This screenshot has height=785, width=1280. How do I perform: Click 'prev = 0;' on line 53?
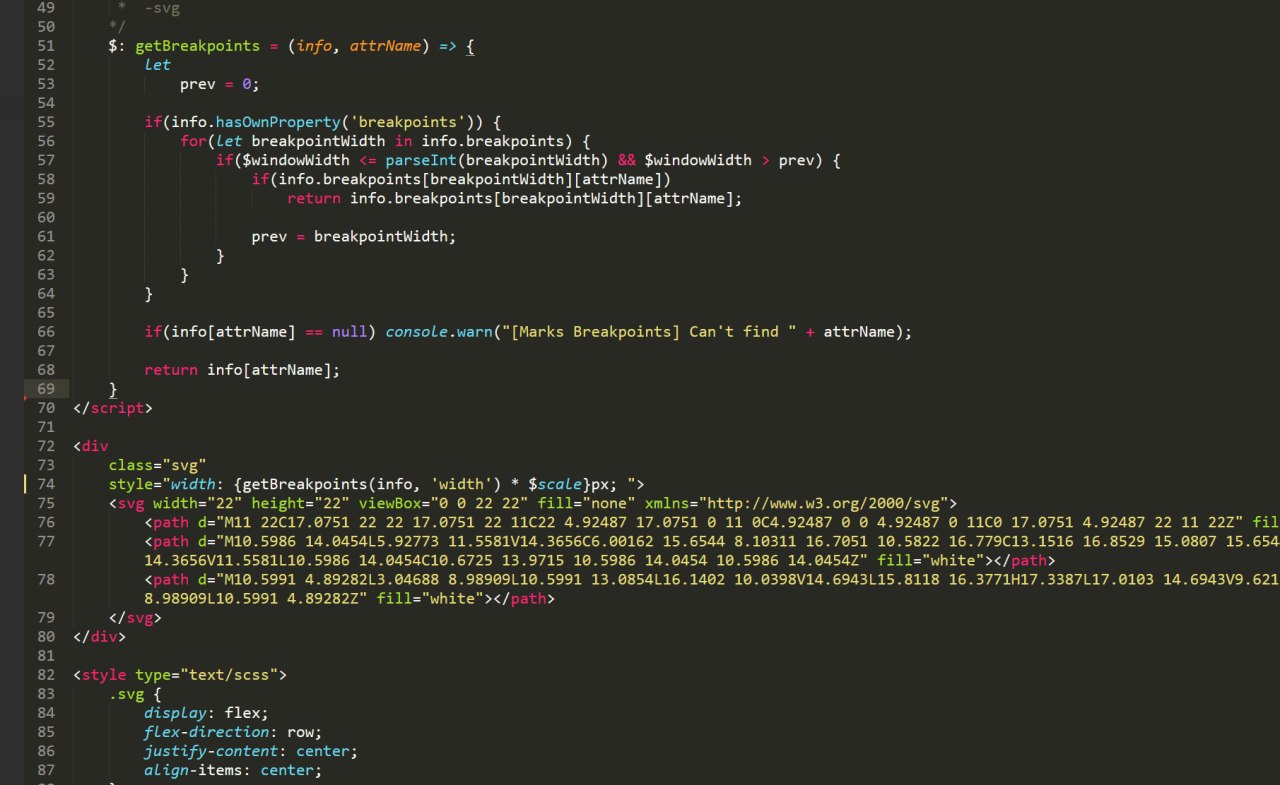[x=220, y=84]
